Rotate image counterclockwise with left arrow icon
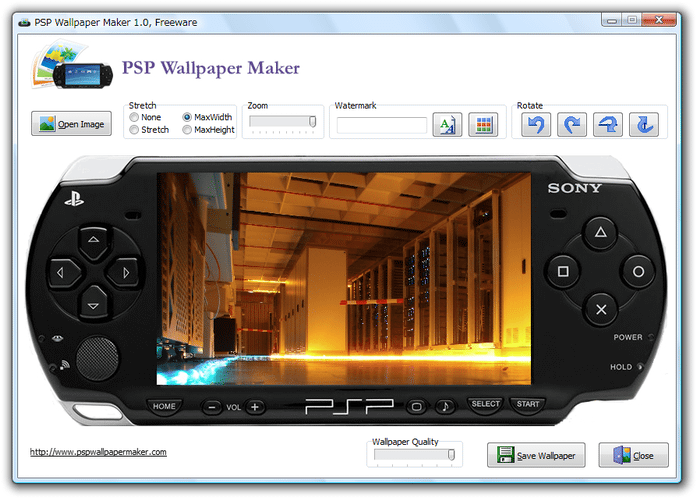 tap(536, 124)
